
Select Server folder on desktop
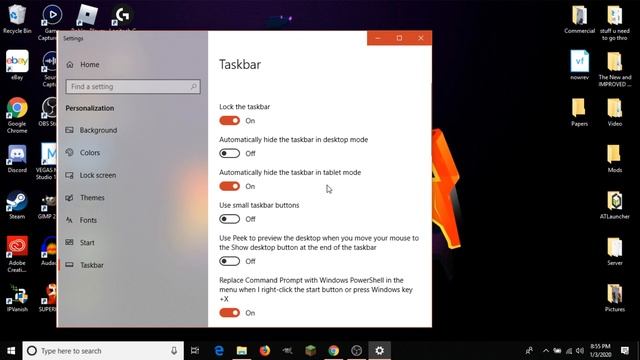[615, 251]
